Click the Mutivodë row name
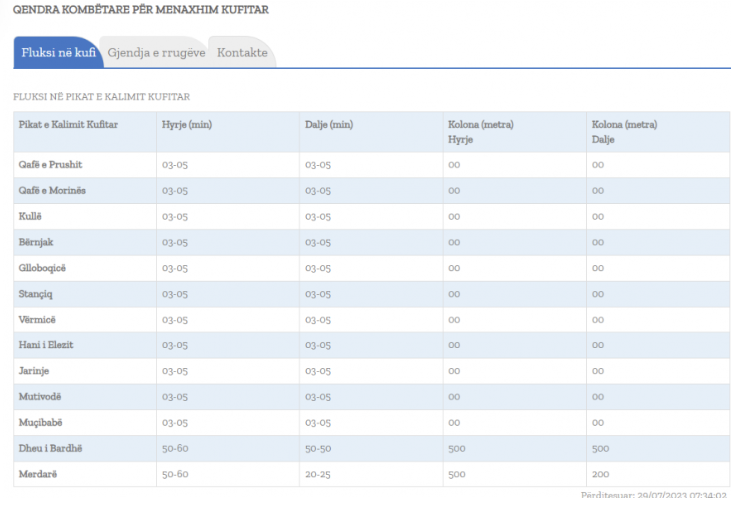736x516 pixels. (40, 397)
